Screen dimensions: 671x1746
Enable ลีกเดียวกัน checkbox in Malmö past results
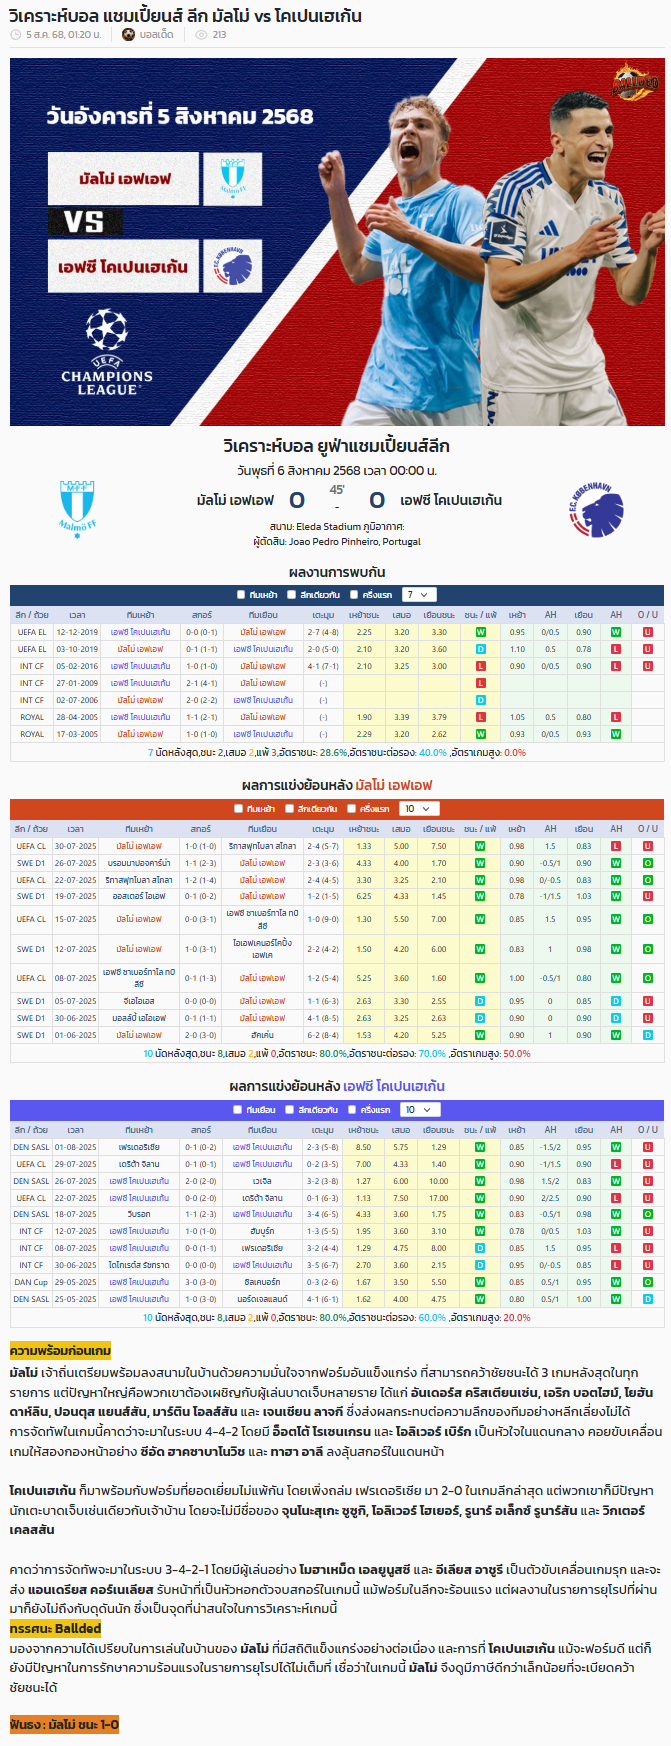click(x=289, y=809)
